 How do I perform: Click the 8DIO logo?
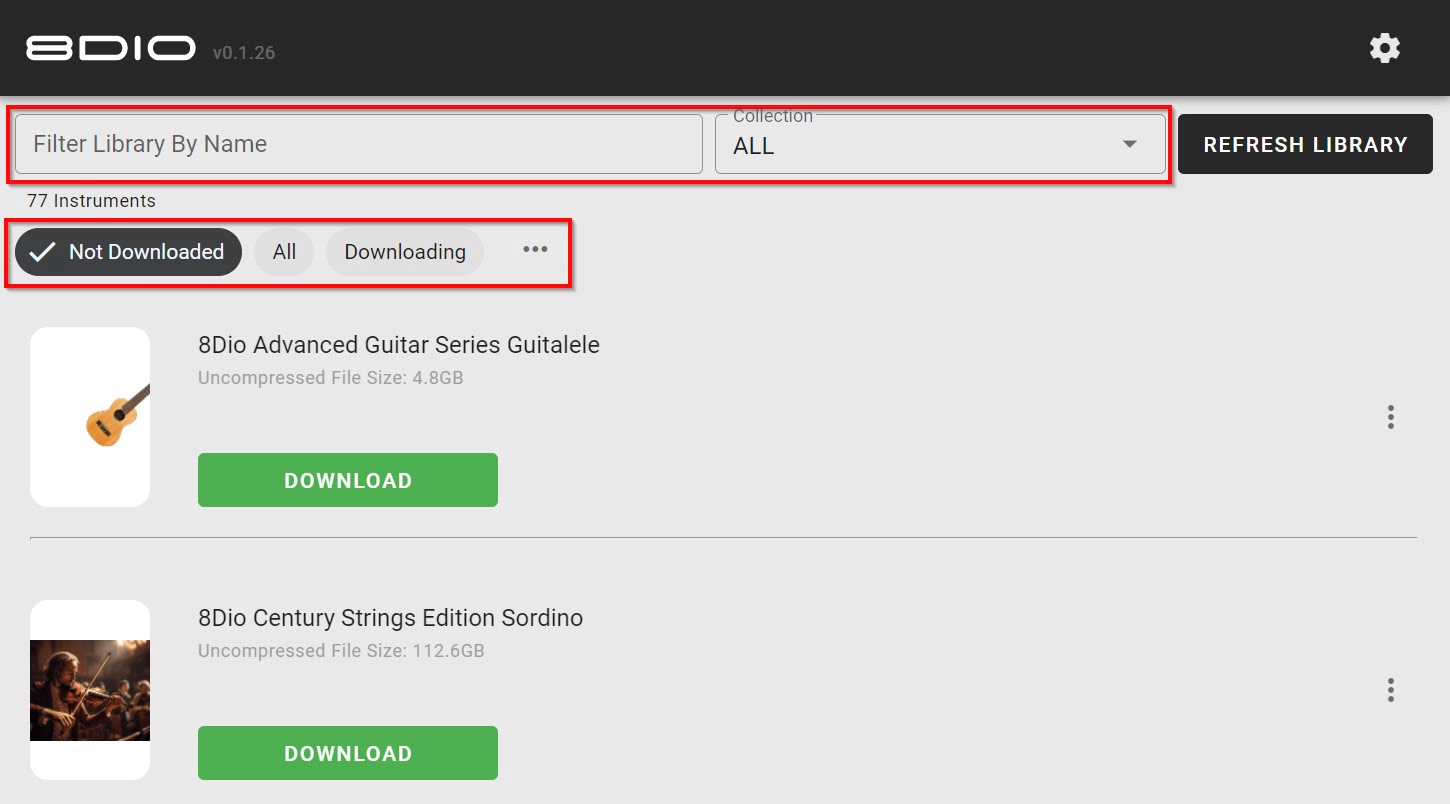[x=111, y=48]
